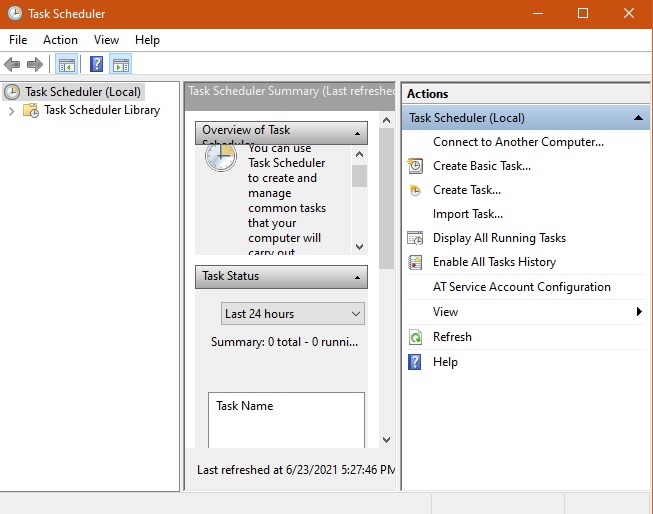Click the Create Basic Task icon

tap(415, 166)
